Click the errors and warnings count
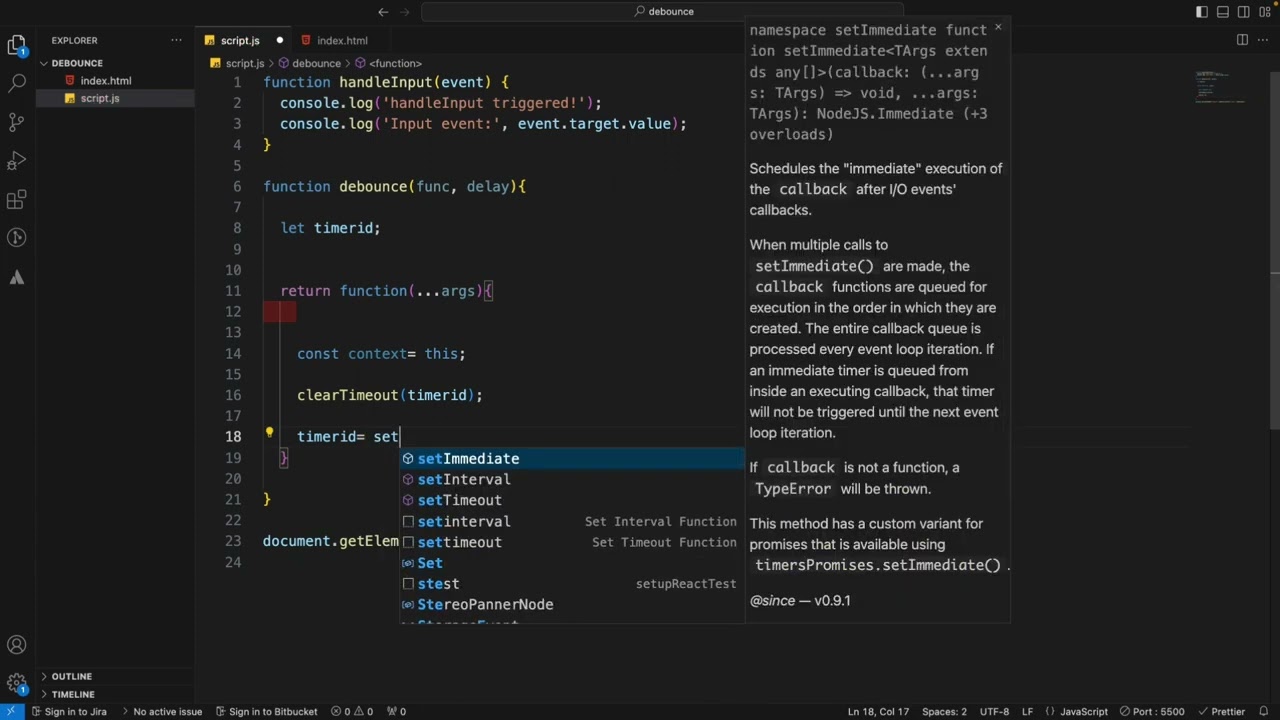This screenshot has width=1280, height=720. (x=352, y=711)
